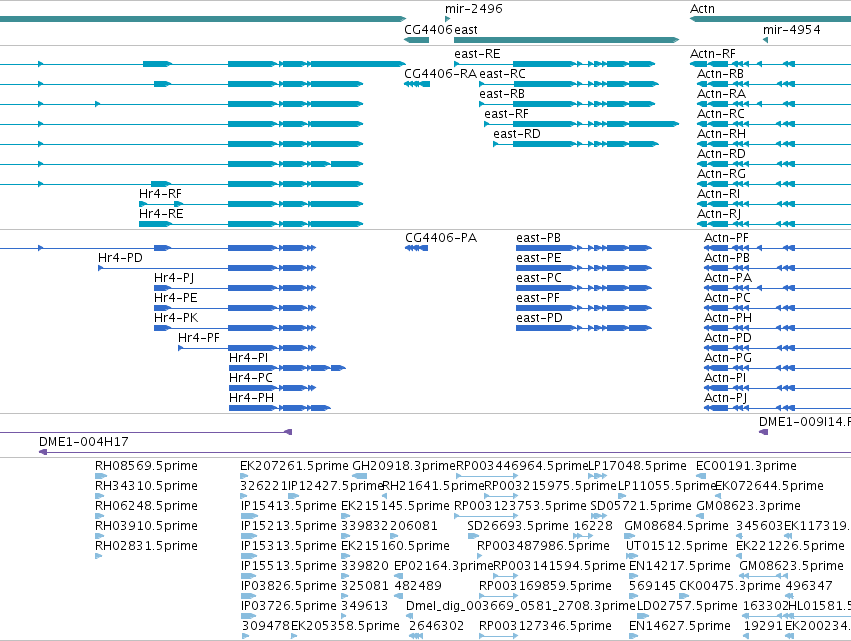
Task: Click the DME1-004H17 BAC label
Action: pos(84,442)
